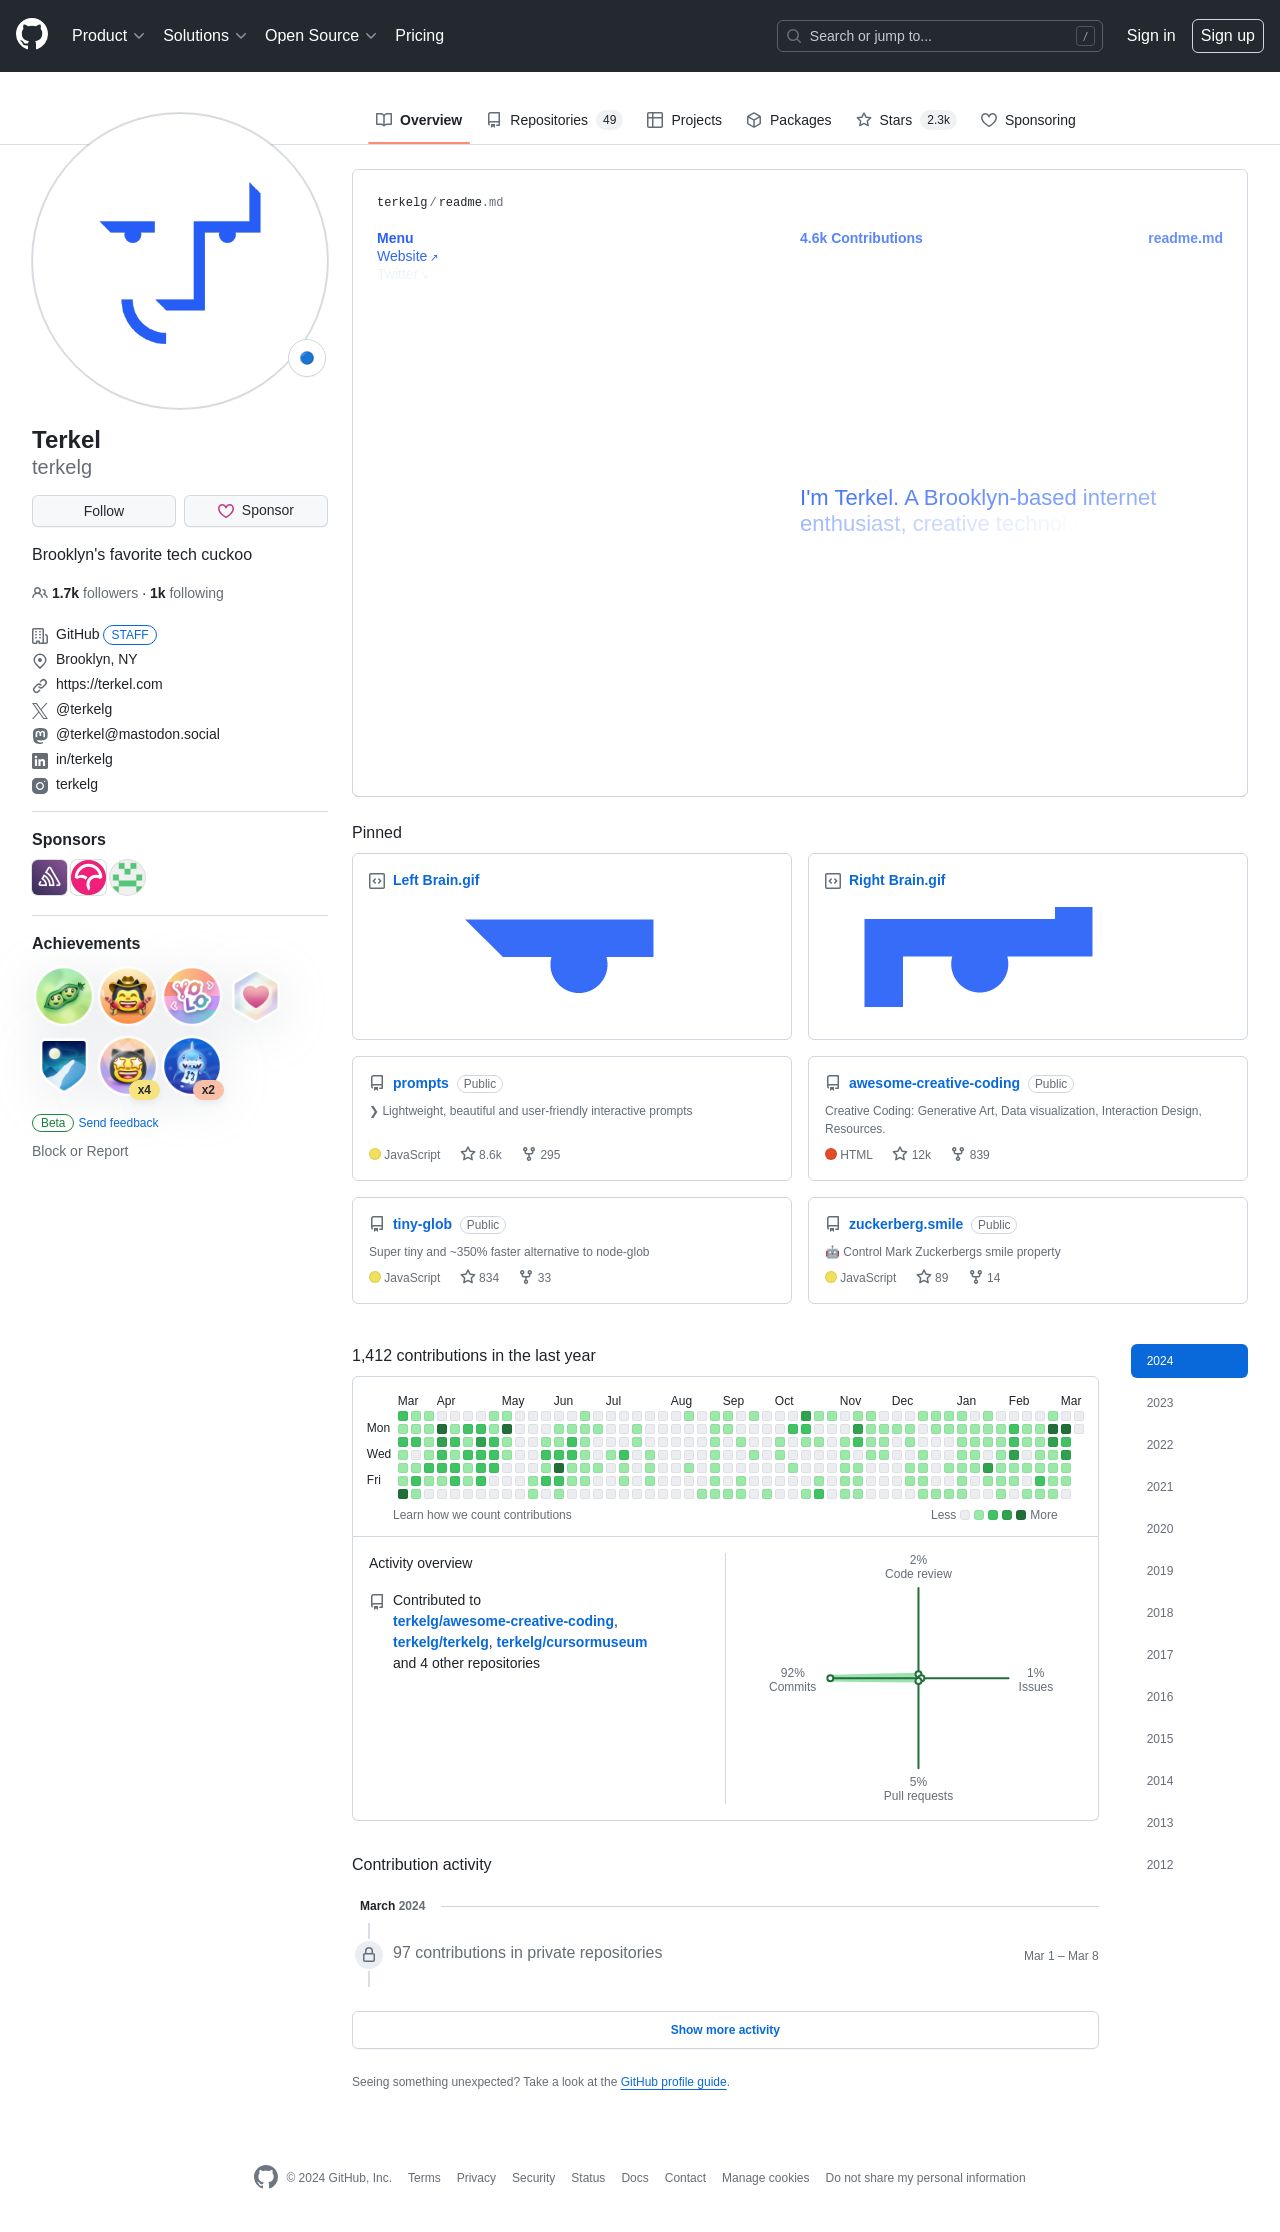The height and width of the screenshot is (2232, 1280).
Task: Go to the Pricing page
Action: [x=419, y=36]
